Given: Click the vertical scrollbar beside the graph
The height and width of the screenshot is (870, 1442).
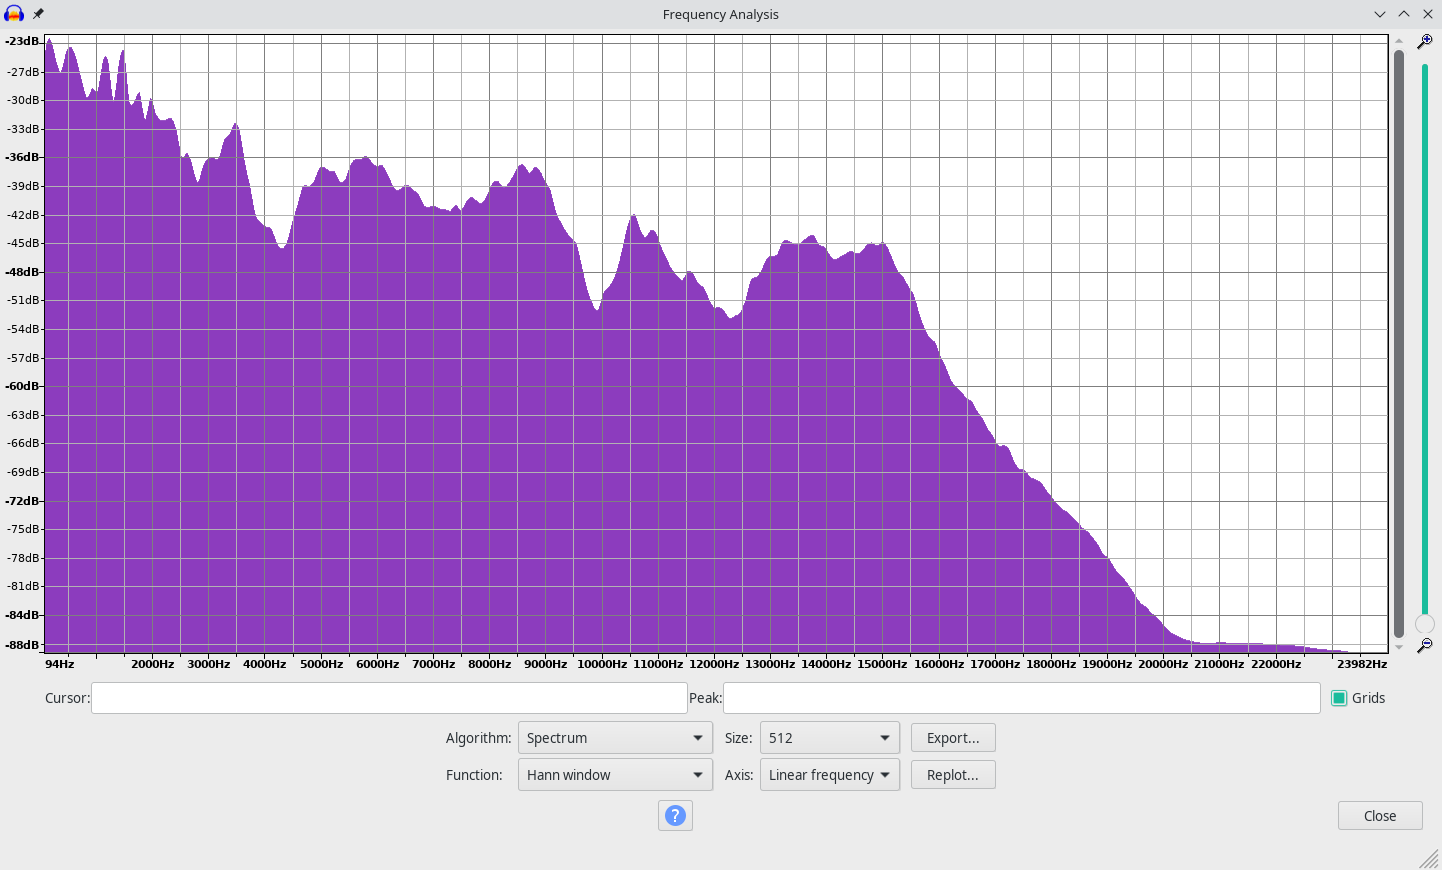Looking at the screenshot, I should coord(1399,344).
